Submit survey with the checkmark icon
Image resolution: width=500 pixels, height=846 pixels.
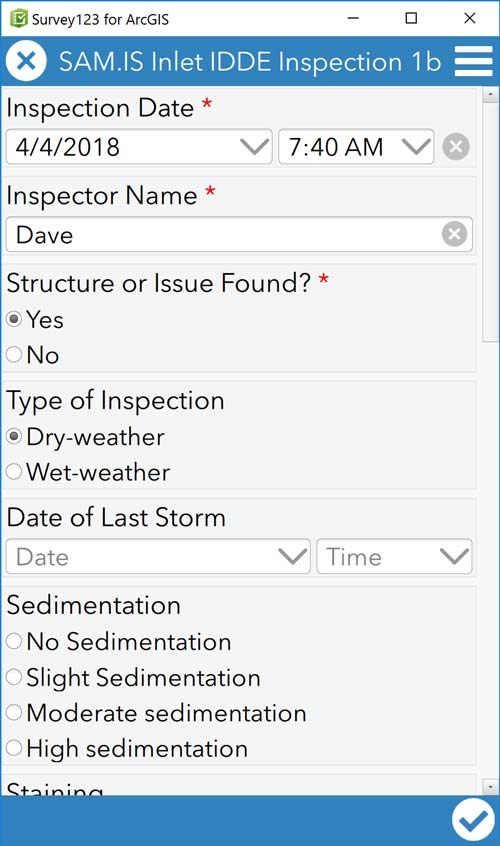473,820
